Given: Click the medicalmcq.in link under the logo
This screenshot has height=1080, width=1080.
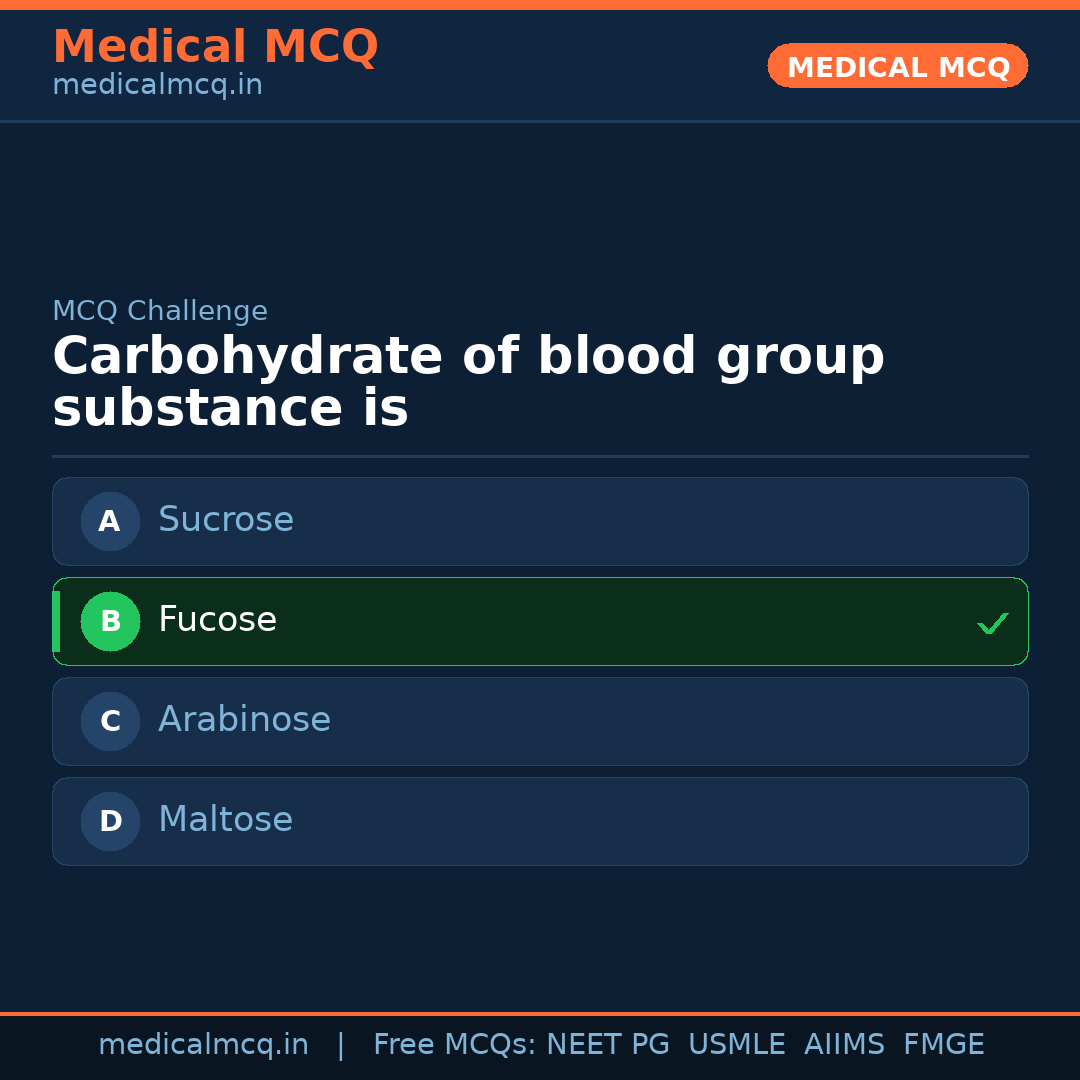Looking at the screenshot, I should coord(156,84).
